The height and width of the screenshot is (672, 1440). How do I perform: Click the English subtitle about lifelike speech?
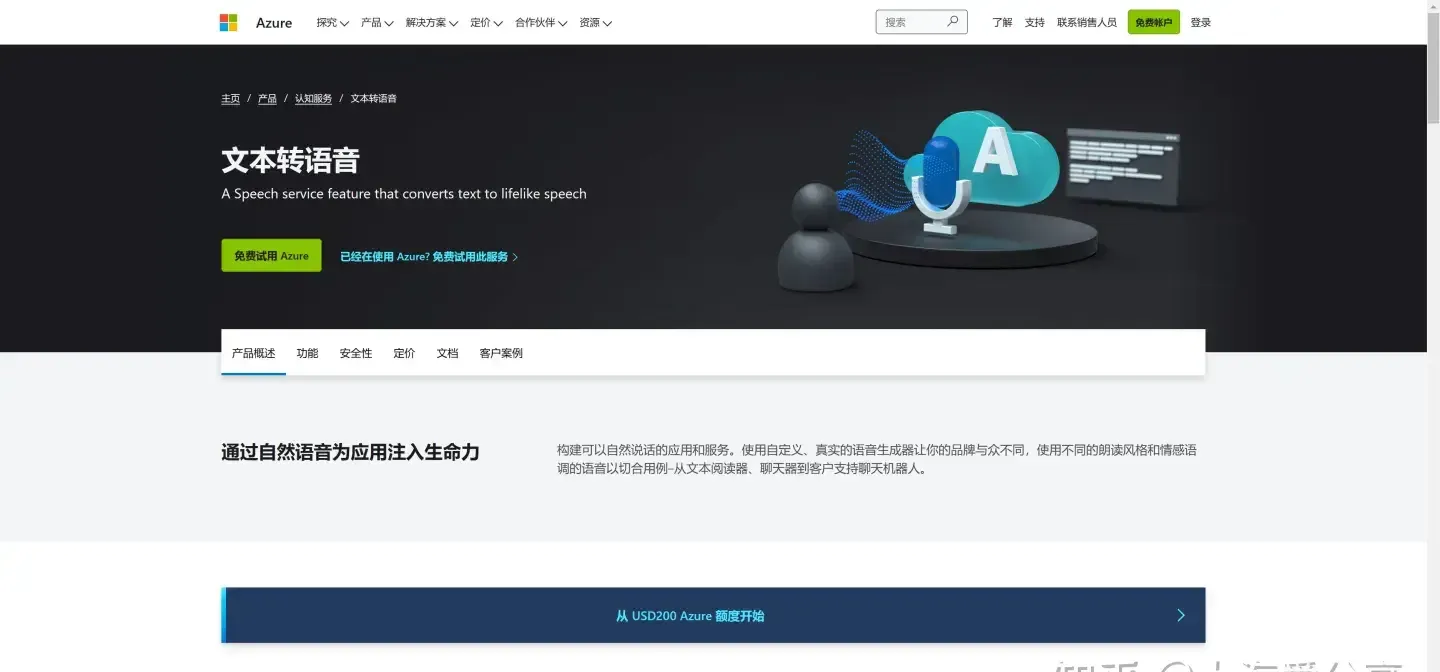click(x=404, y=194)
